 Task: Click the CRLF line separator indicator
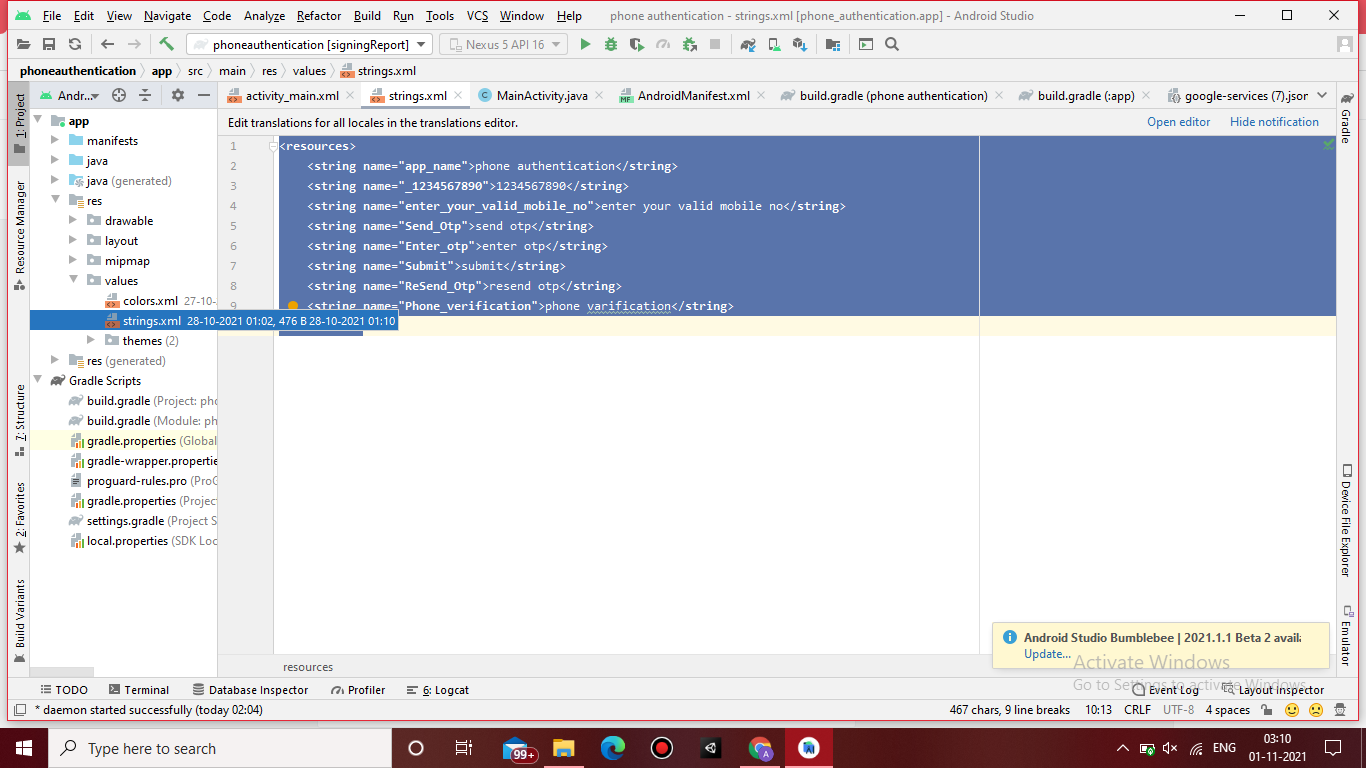coord(1137,710)
